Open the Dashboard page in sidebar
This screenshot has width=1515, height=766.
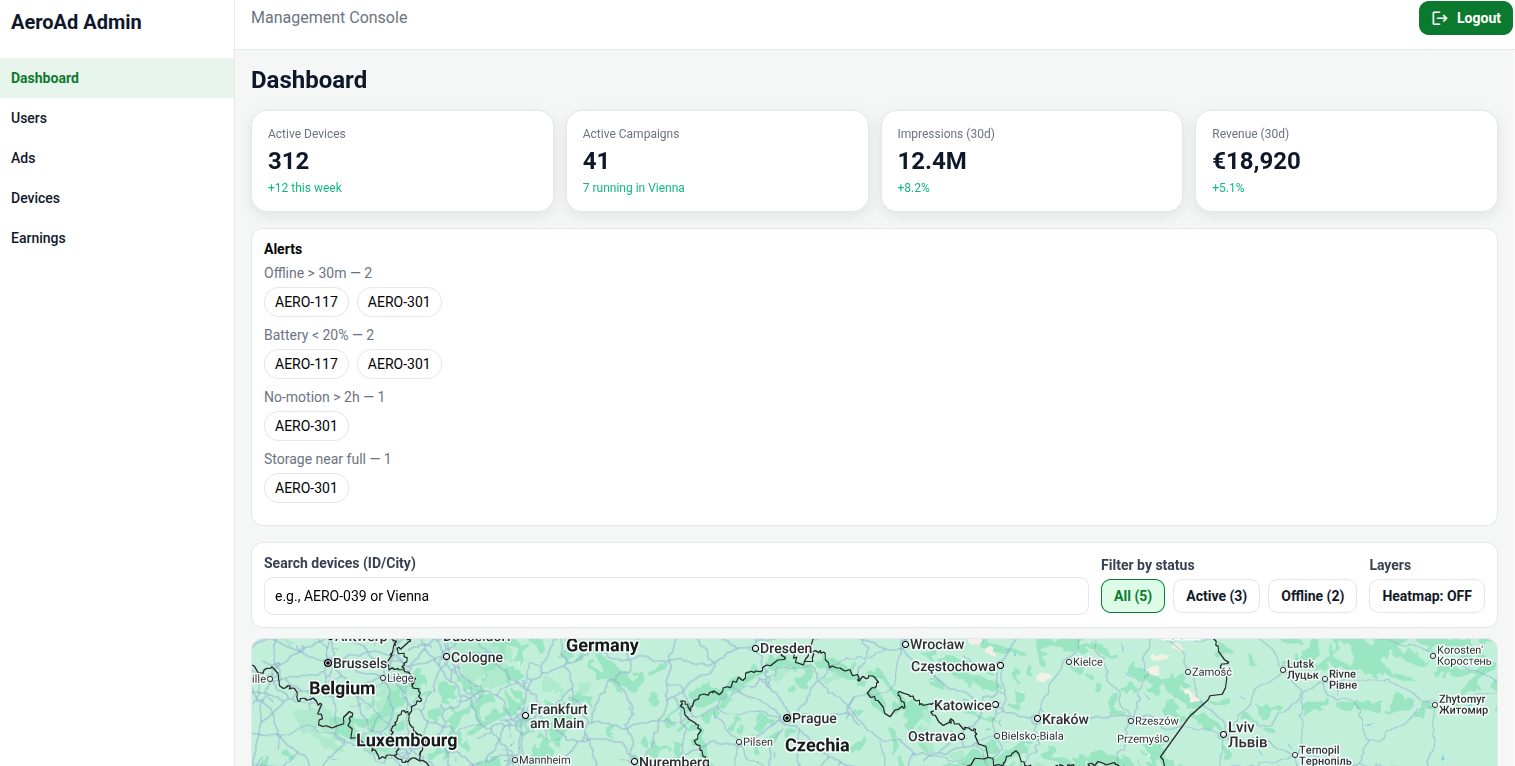(x=117, y=78)
